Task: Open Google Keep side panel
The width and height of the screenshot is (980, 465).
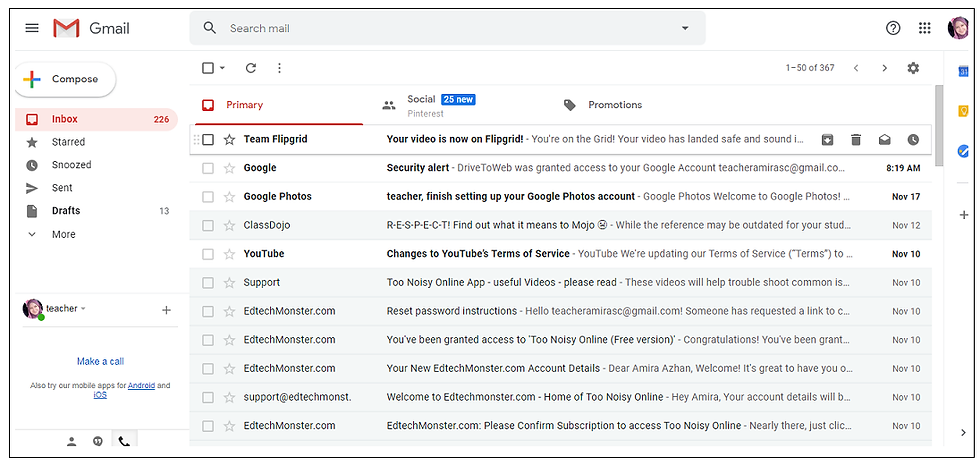Action: point(963,111)
